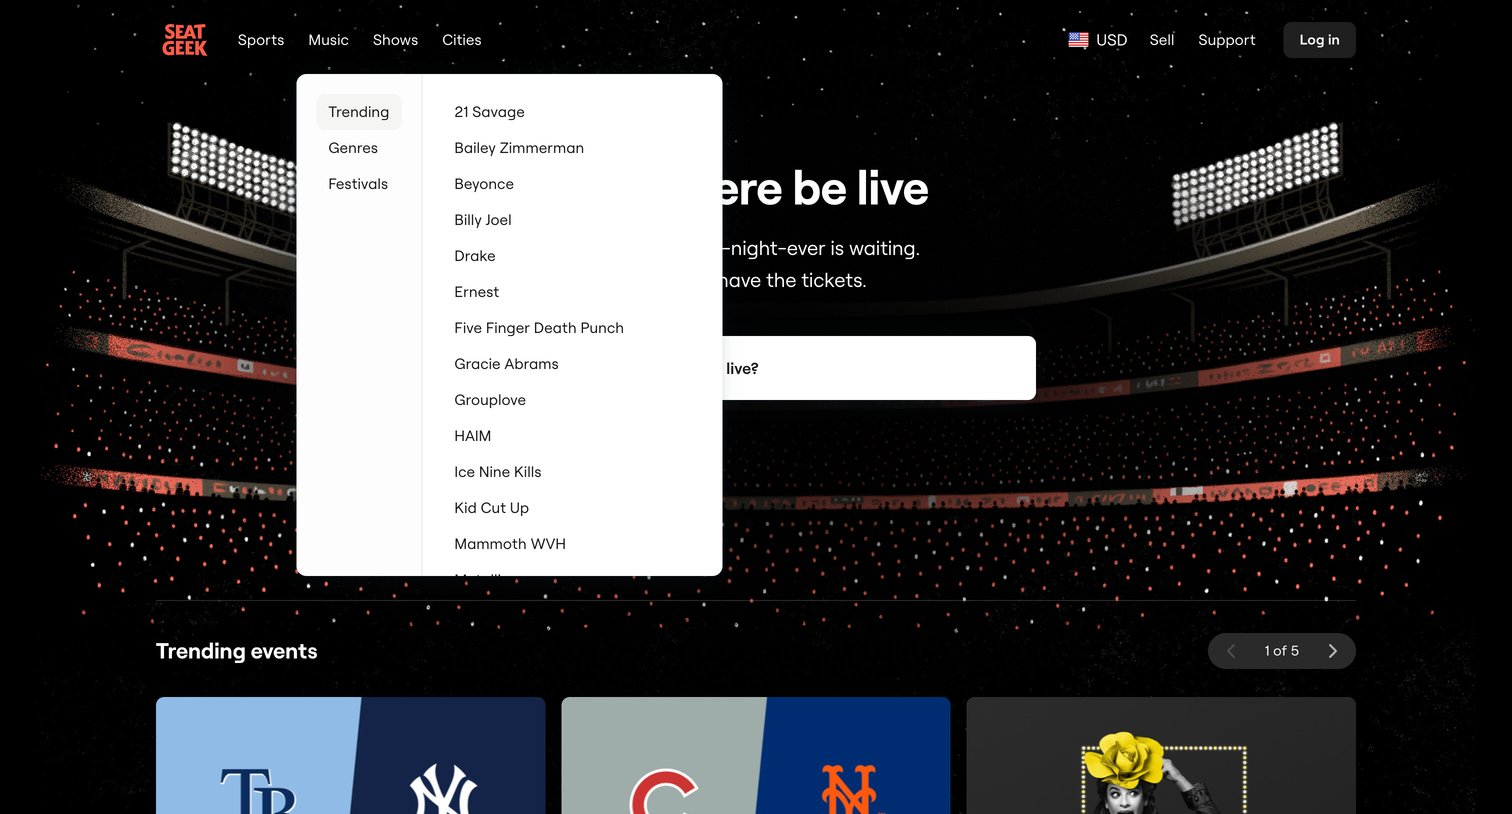Open the Cubs vs Mets event card
1512x814 pixels.
pyautogui.click(x=756, y=756)
